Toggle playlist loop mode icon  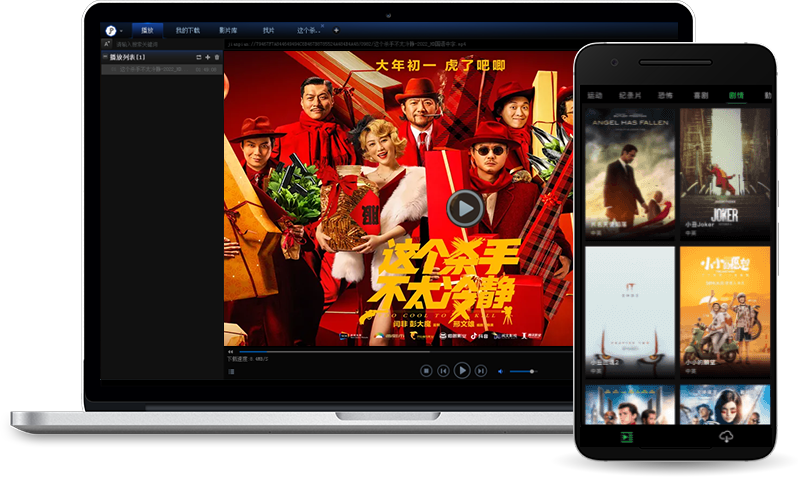[198, 58]
